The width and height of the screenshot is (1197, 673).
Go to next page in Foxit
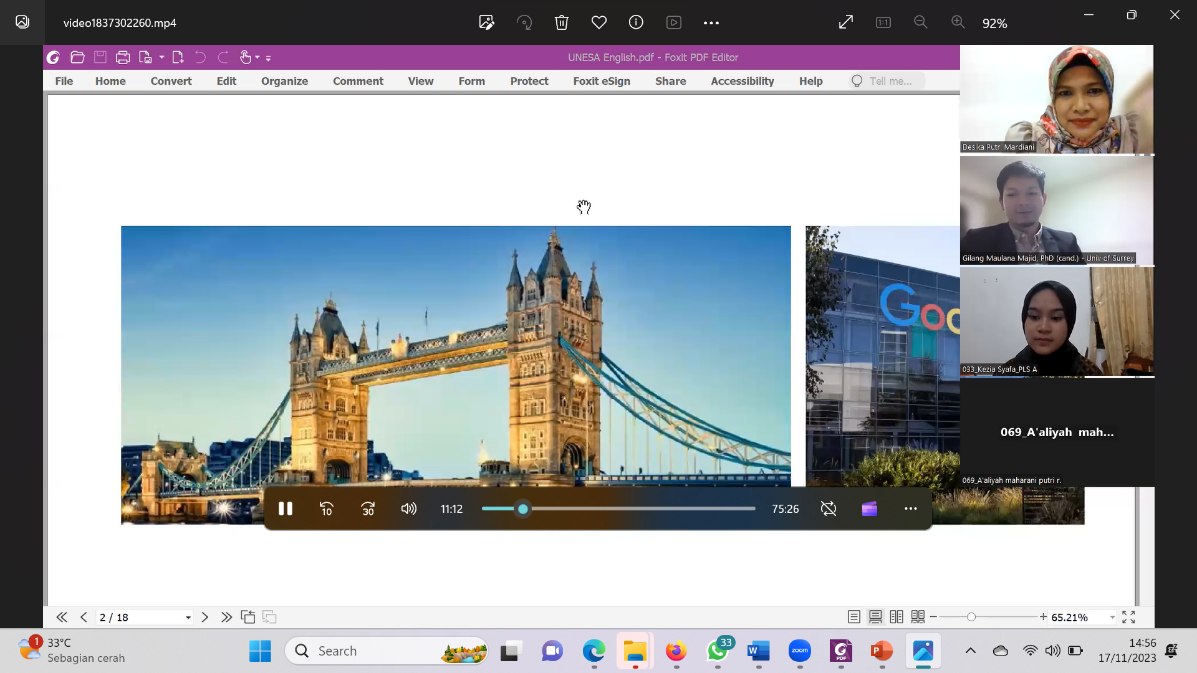205,617
